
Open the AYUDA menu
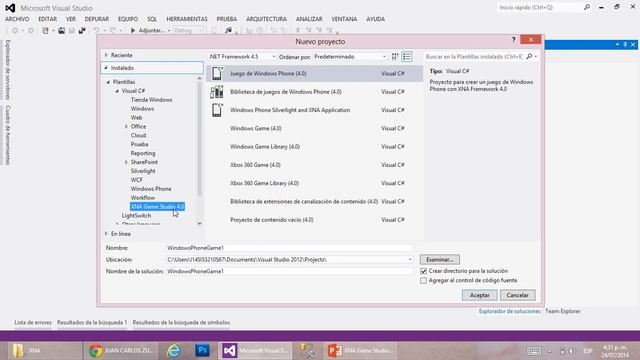click(x=376, y=19)
